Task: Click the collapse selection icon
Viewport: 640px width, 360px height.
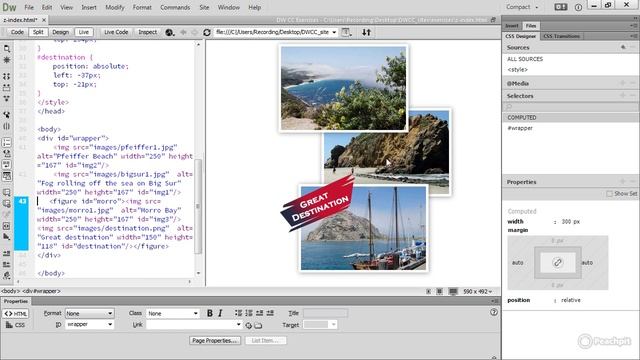Action: [x=7, y=87]
